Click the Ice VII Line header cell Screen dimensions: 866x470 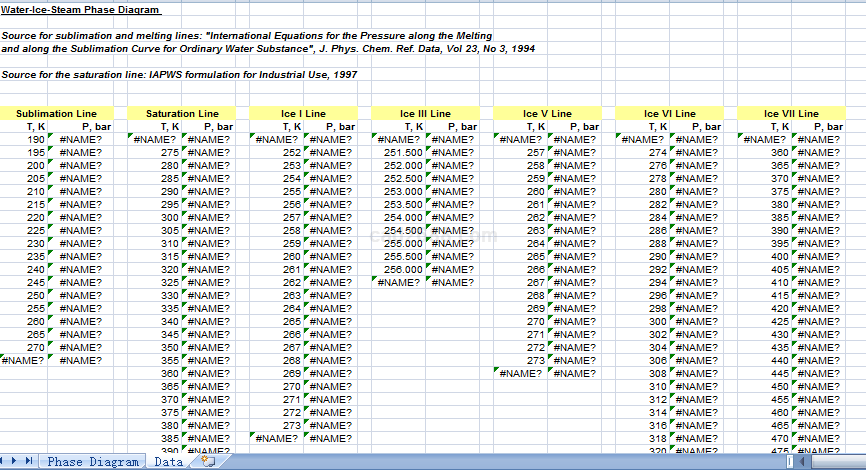point(791,114)
